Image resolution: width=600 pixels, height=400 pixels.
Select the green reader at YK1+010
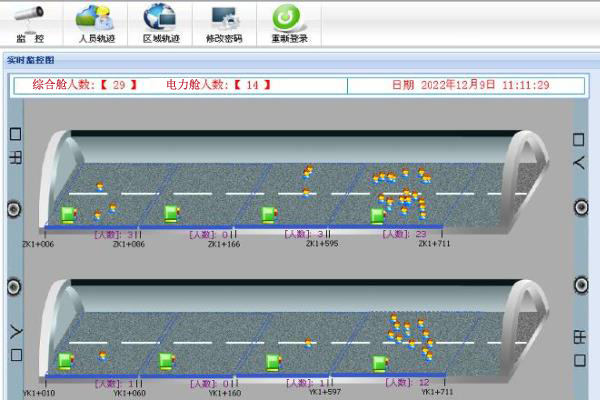[66, 360]
